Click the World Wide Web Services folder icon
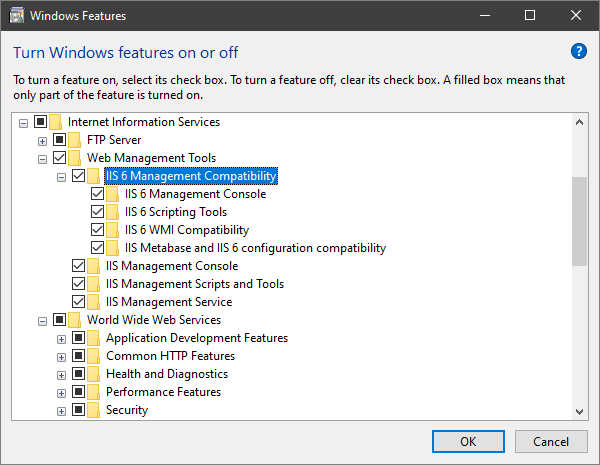The width and height of the screenshot is (600, 465). coord(75,320)
